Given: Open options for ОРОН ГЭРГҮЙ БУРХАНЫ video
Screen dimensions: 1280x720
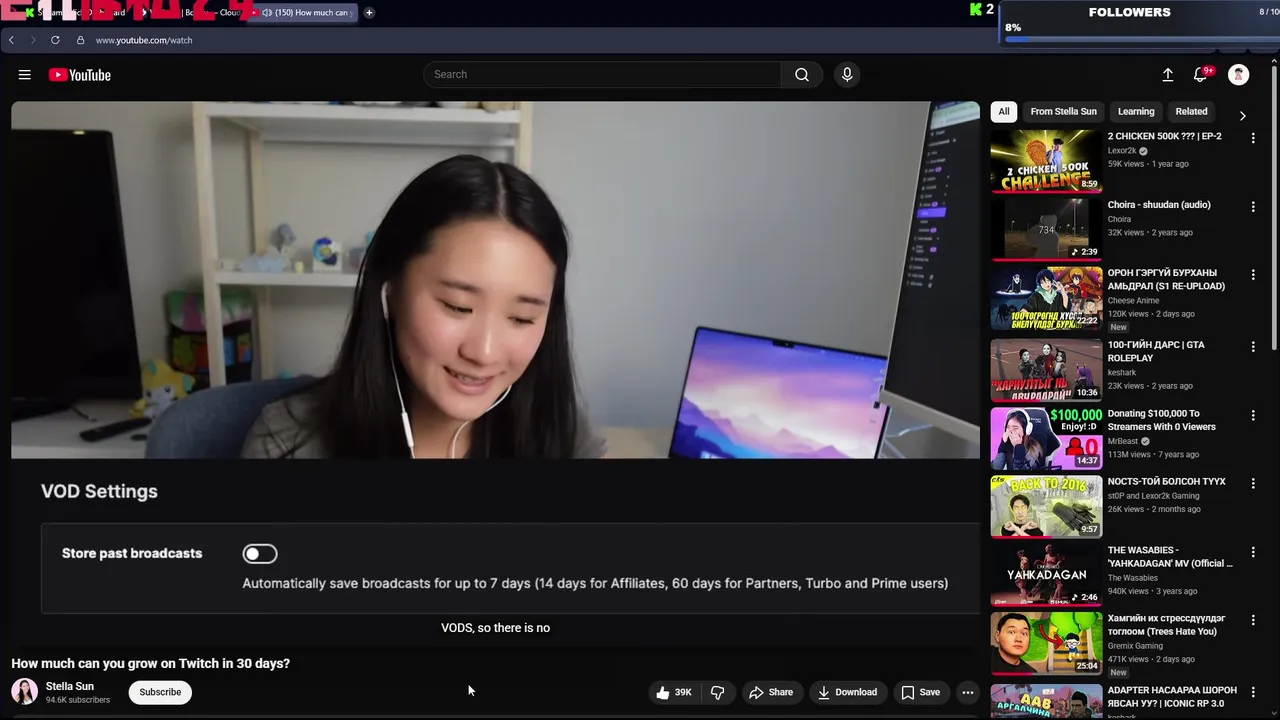Looking at the screenshot, I should (x=1252, y=275).
